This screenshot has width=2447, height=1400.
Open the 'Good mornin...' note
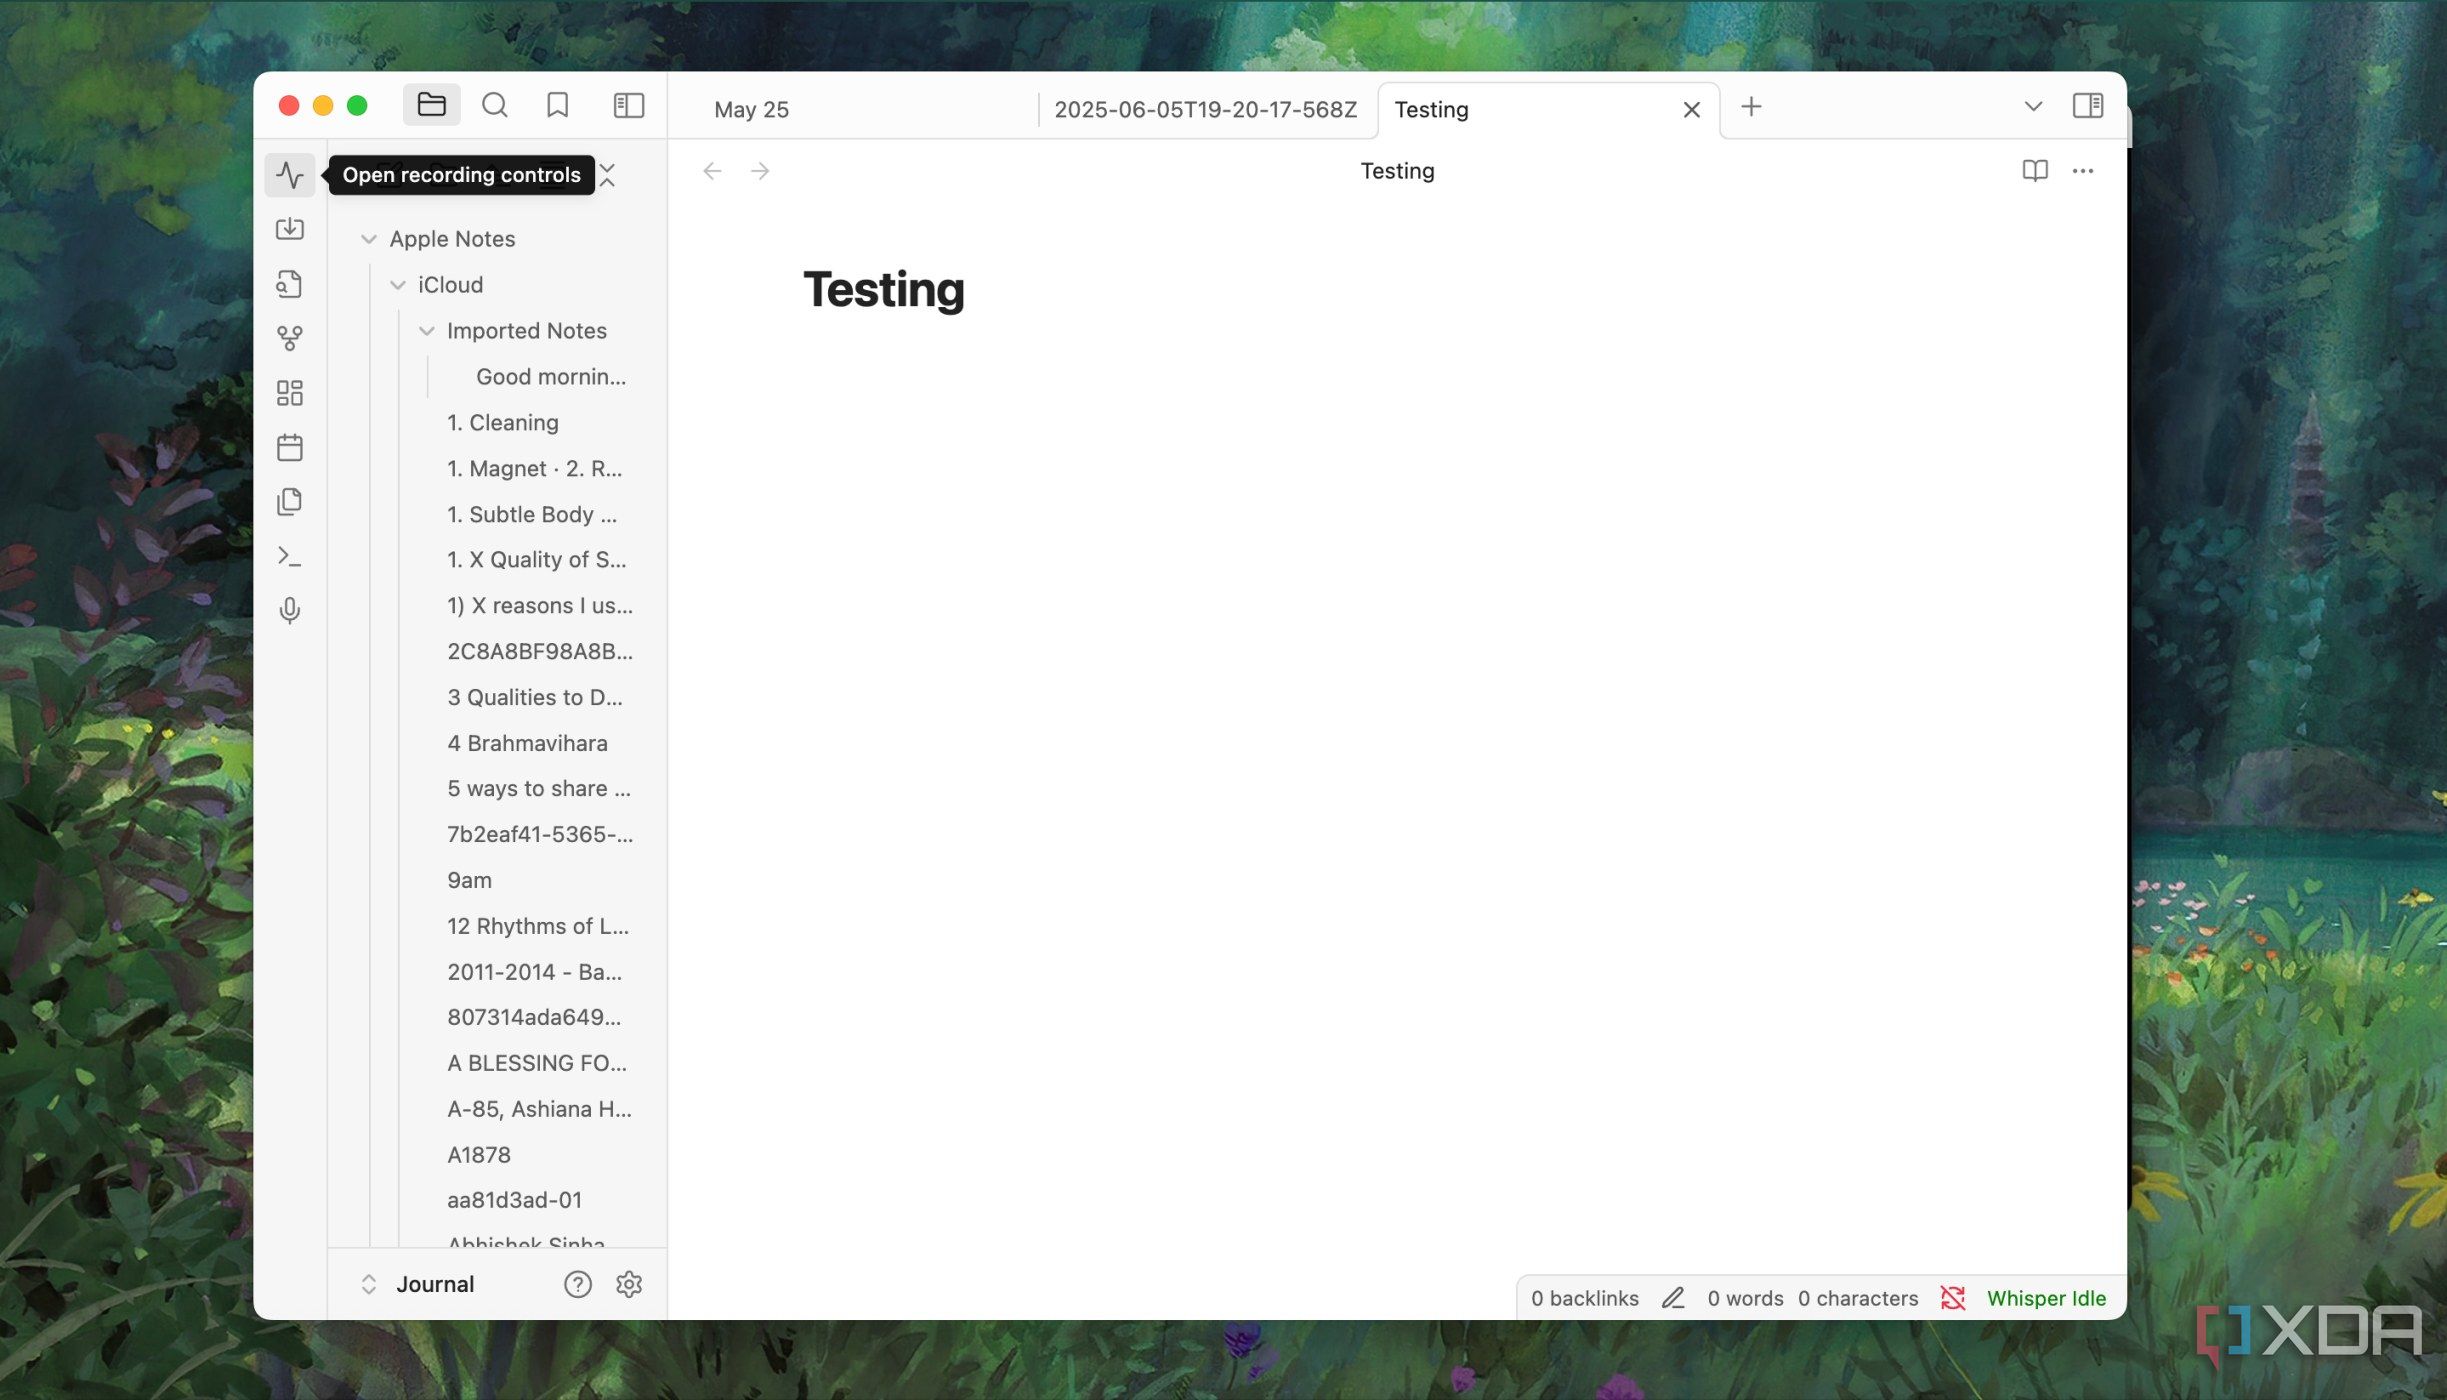coord(551,377)
